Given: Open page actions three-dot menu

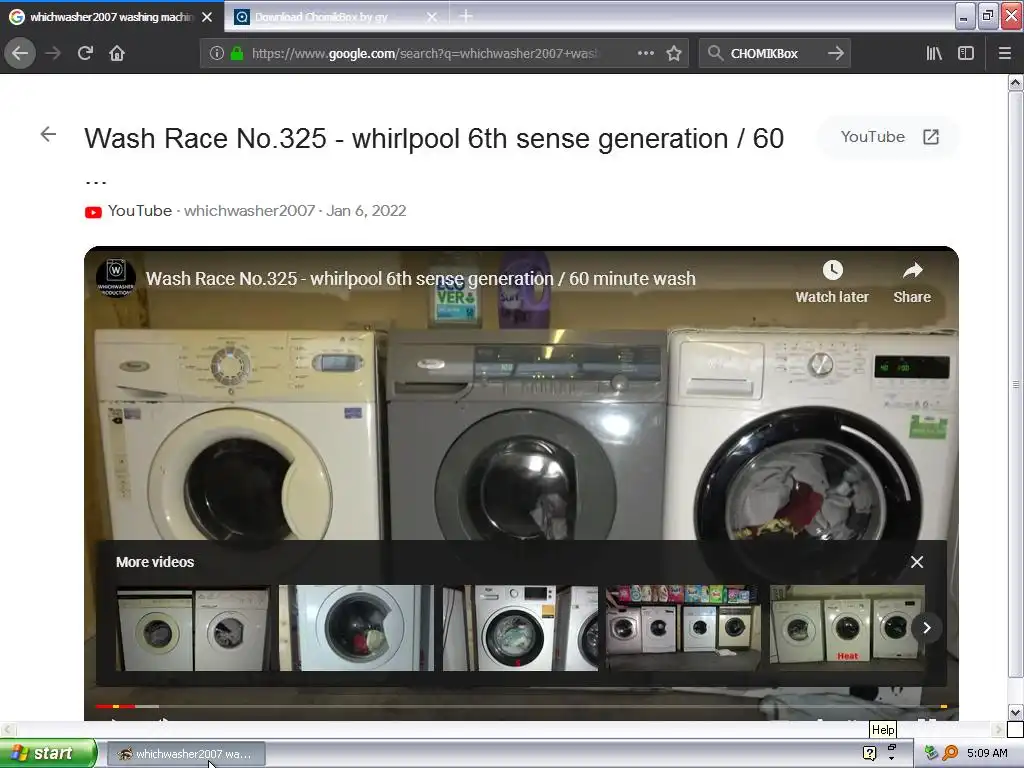Looking at the screenshot, I should (645, 53).
